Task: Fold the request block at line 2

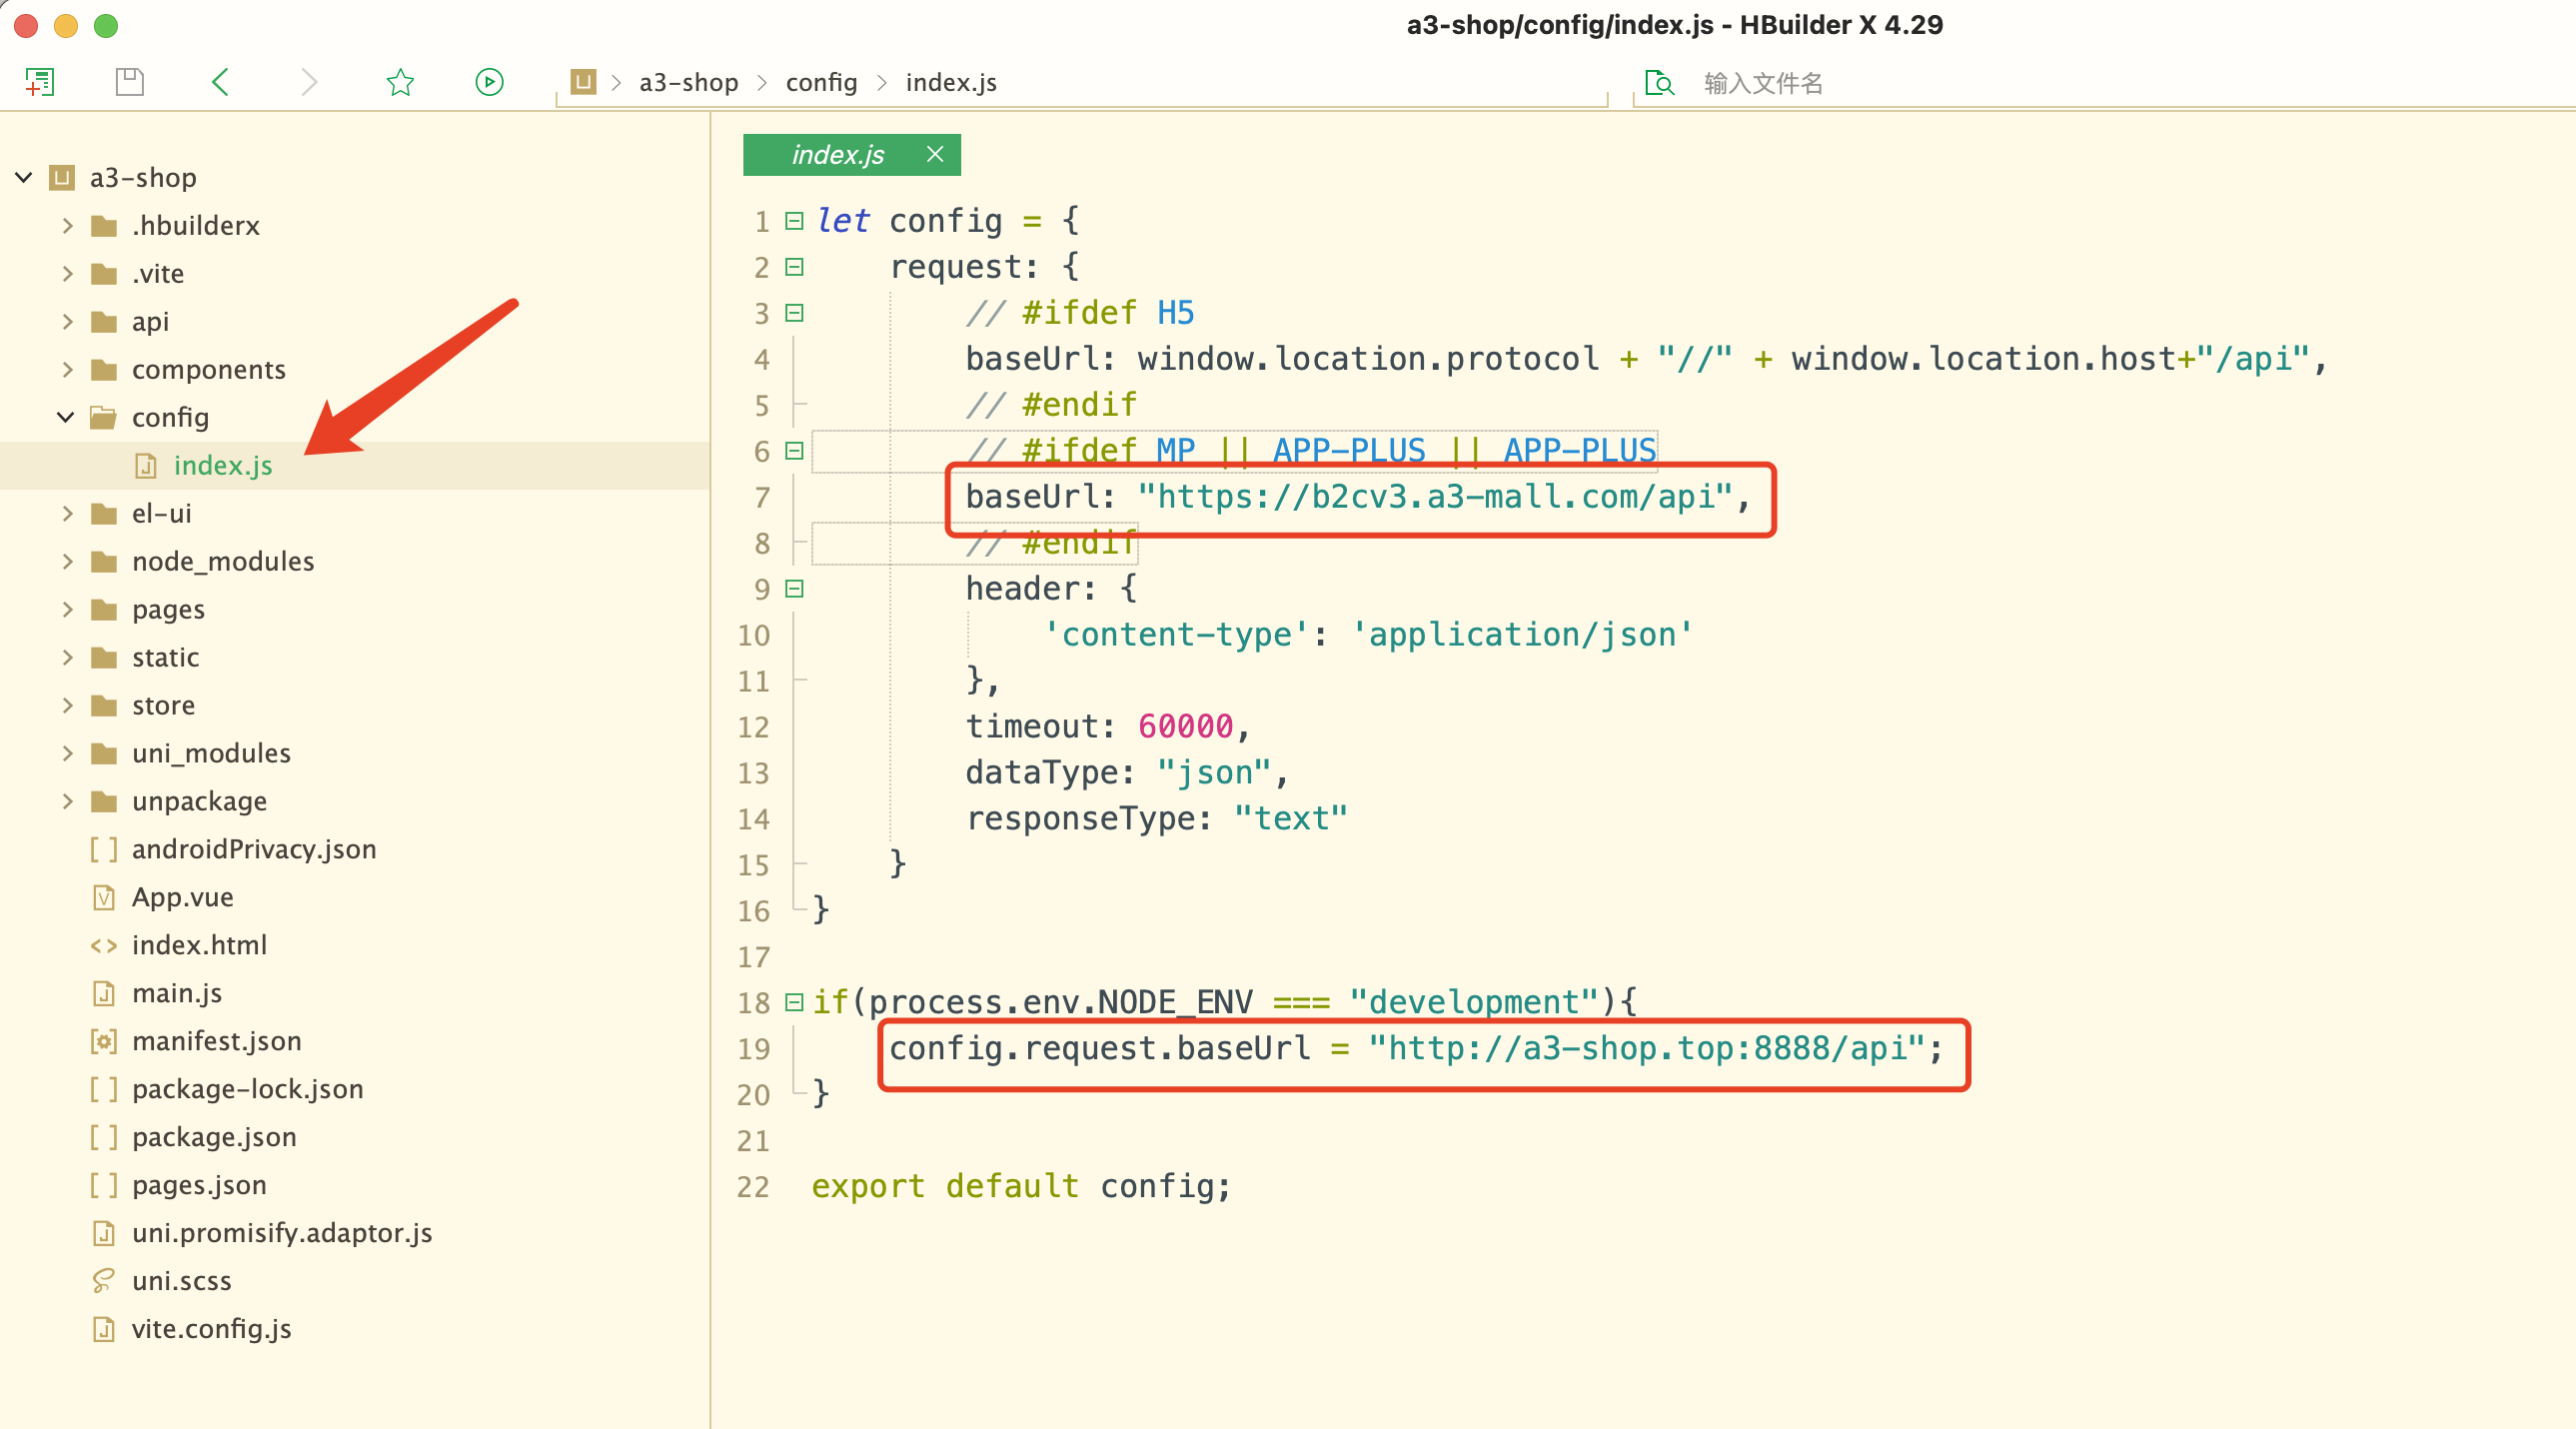Action: pos(794,267)
